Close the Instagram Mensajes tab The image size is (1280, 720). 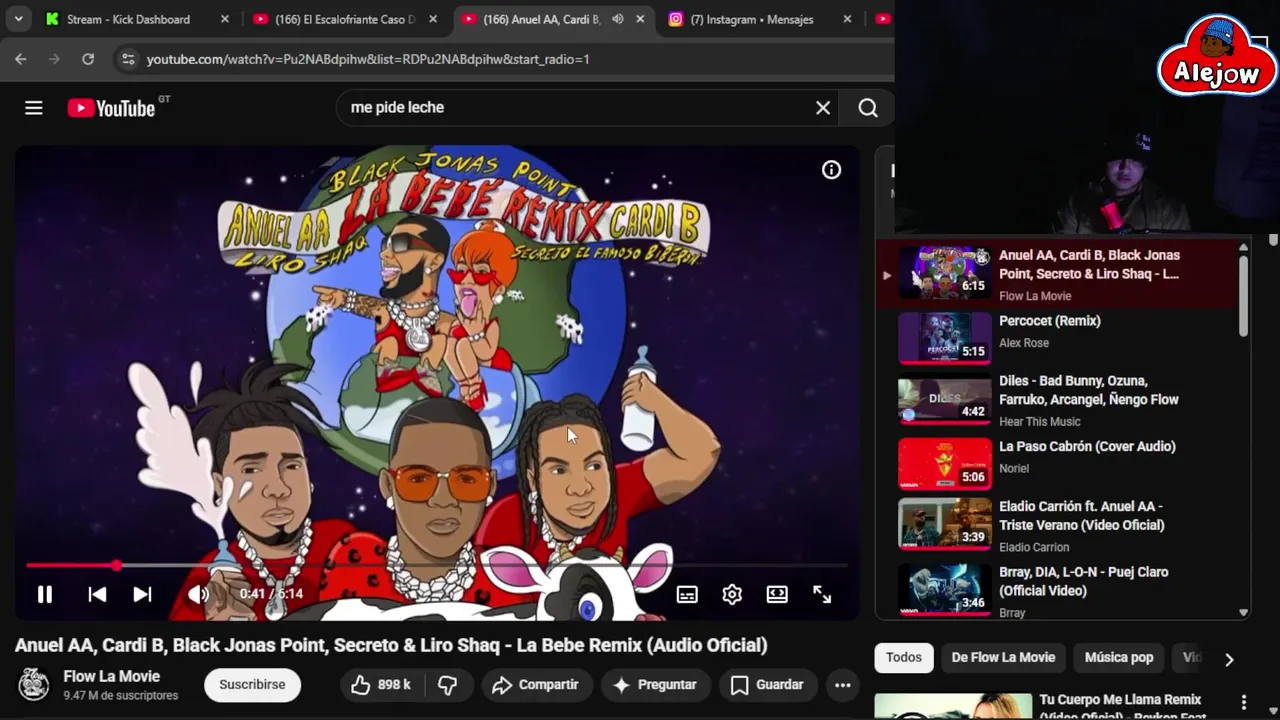click(847, 19)
